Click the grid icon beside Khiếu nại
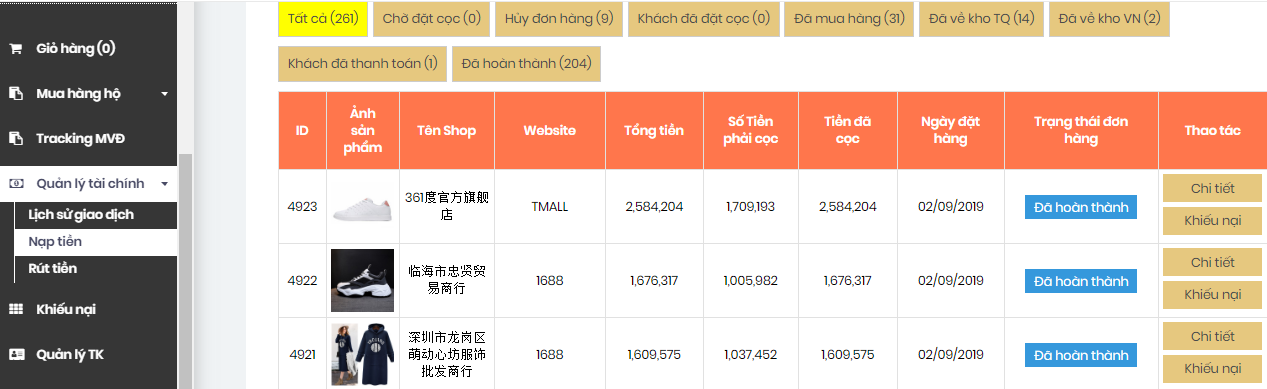This screenshot has width=1267, height=389. [x=15, y=309]
